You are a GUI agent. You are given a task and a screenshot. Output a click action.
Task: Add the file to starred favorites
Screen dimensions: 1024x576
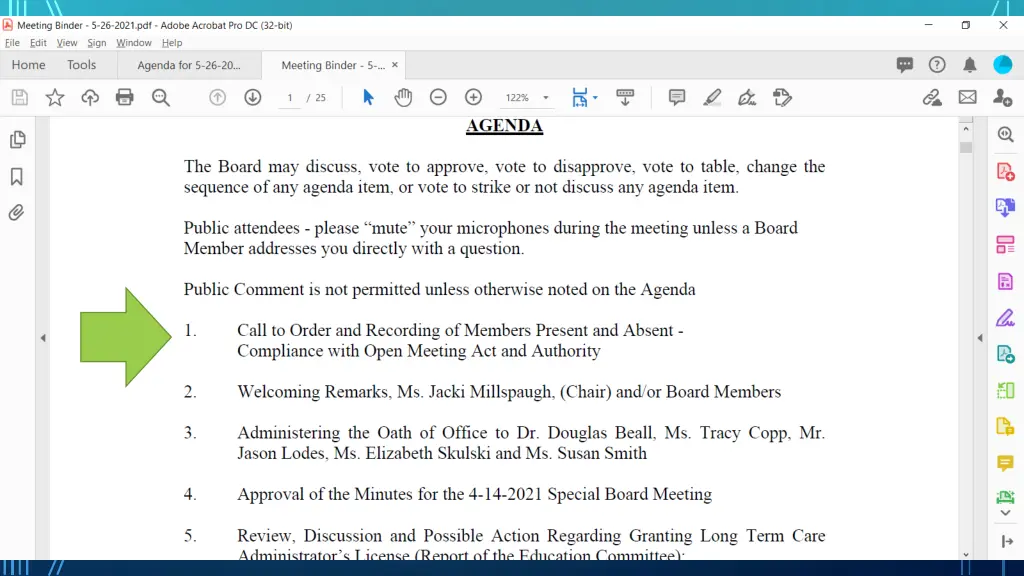[55, 97]
